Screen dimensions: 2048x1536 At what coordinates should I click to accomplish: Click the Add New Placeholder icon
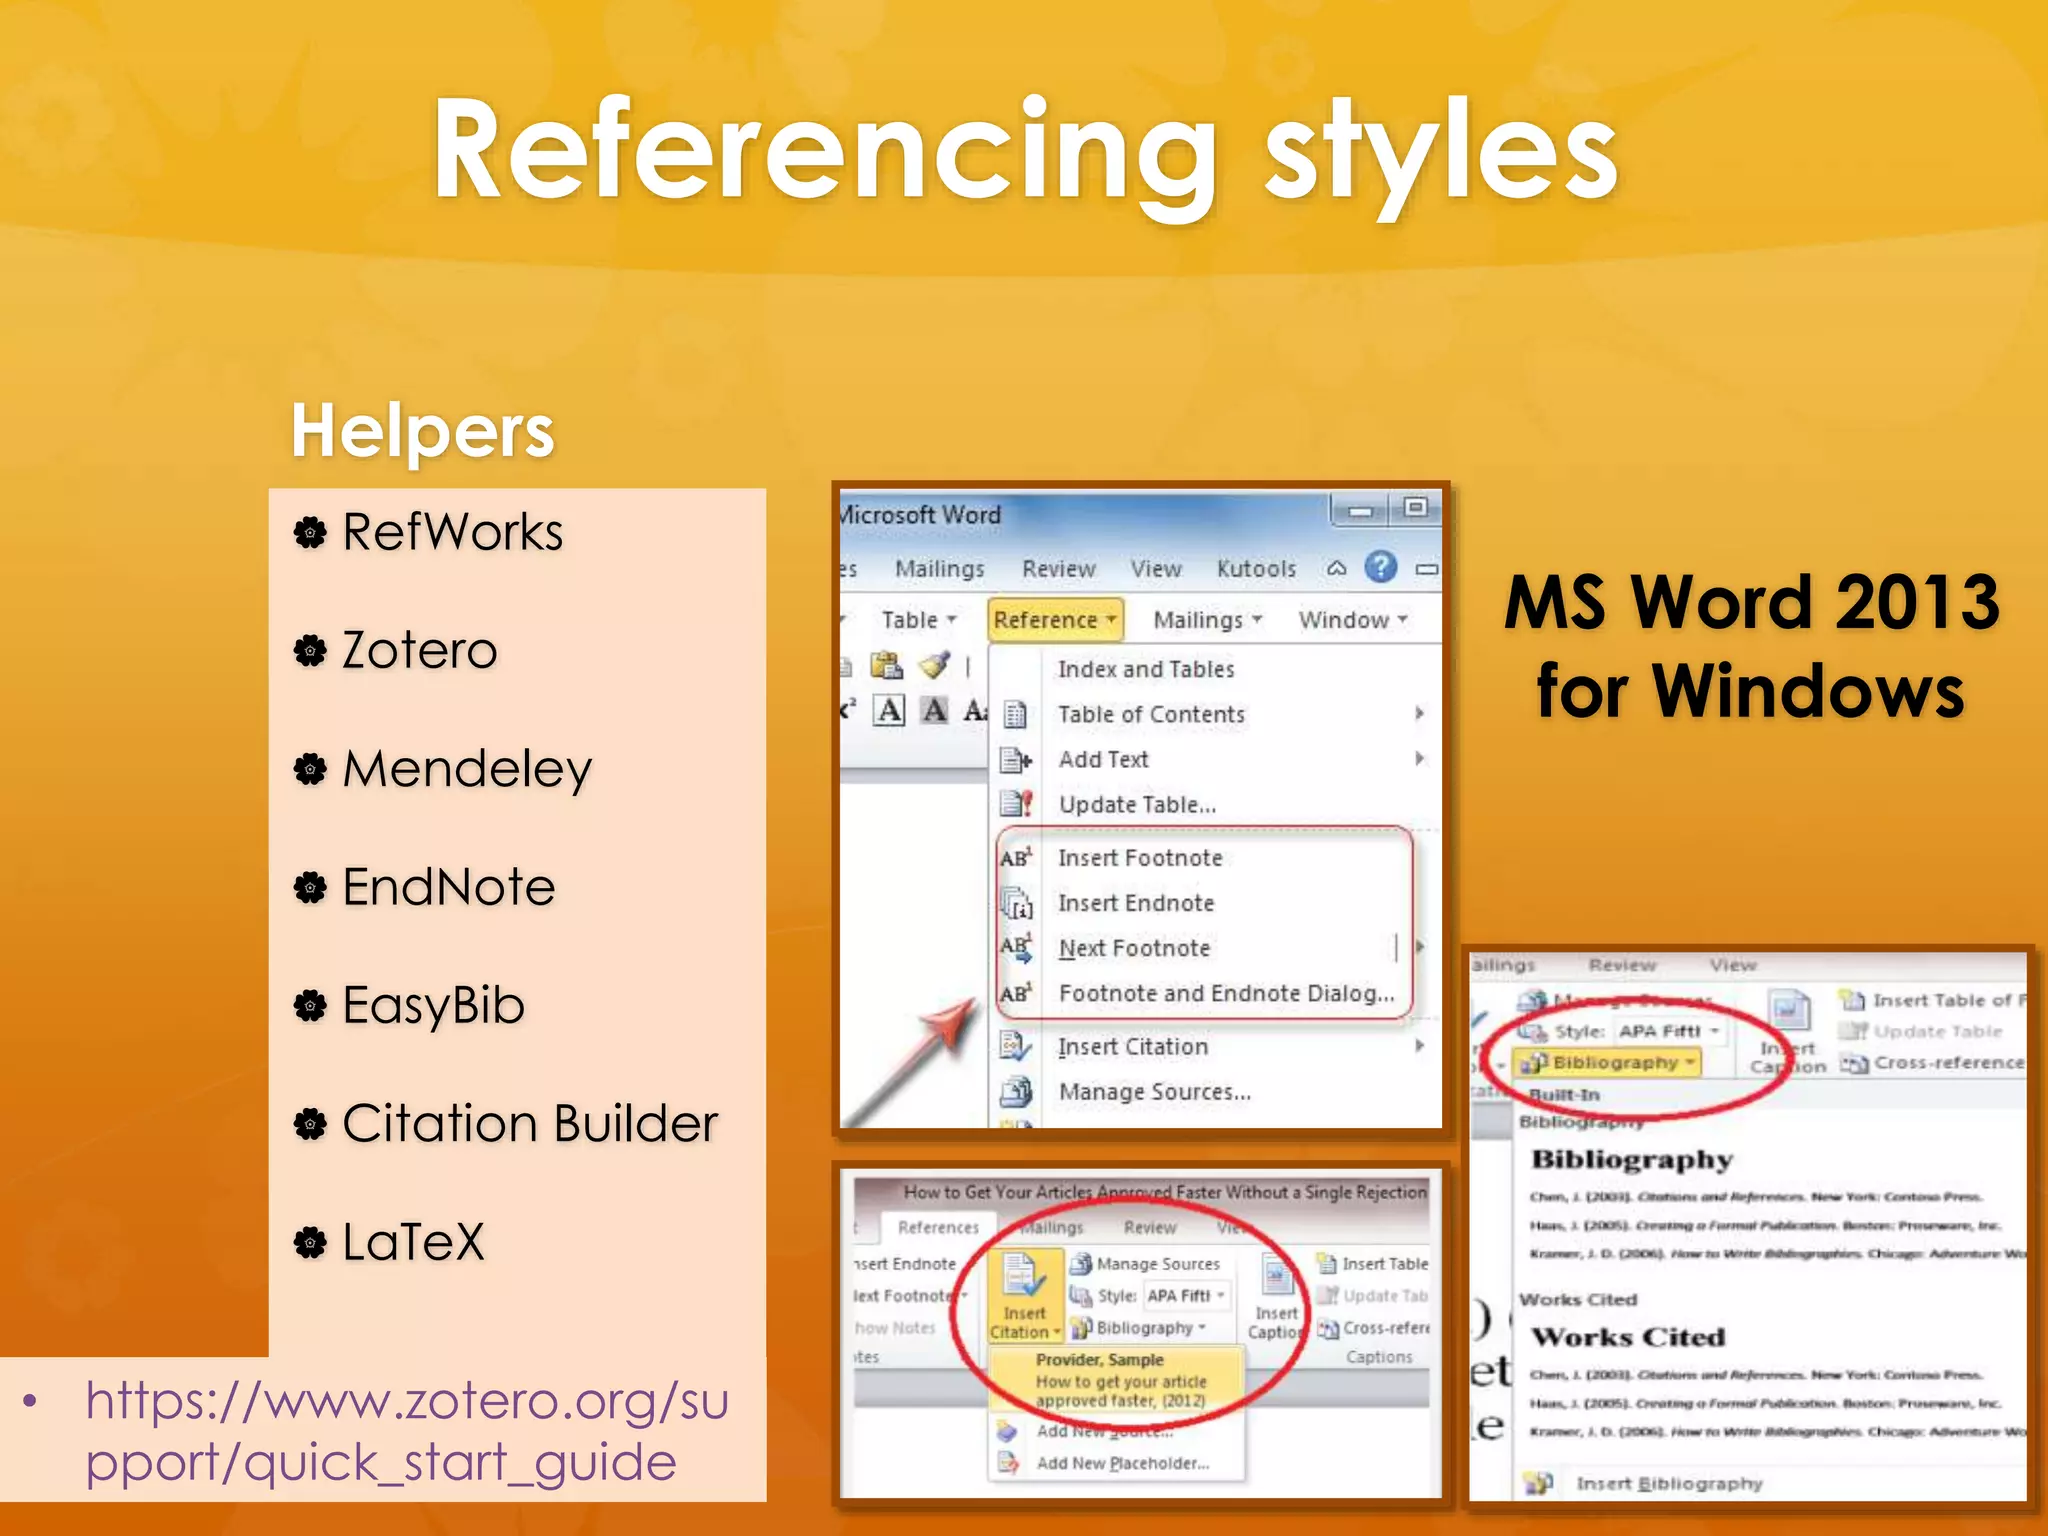(x=1009, y=1464)
